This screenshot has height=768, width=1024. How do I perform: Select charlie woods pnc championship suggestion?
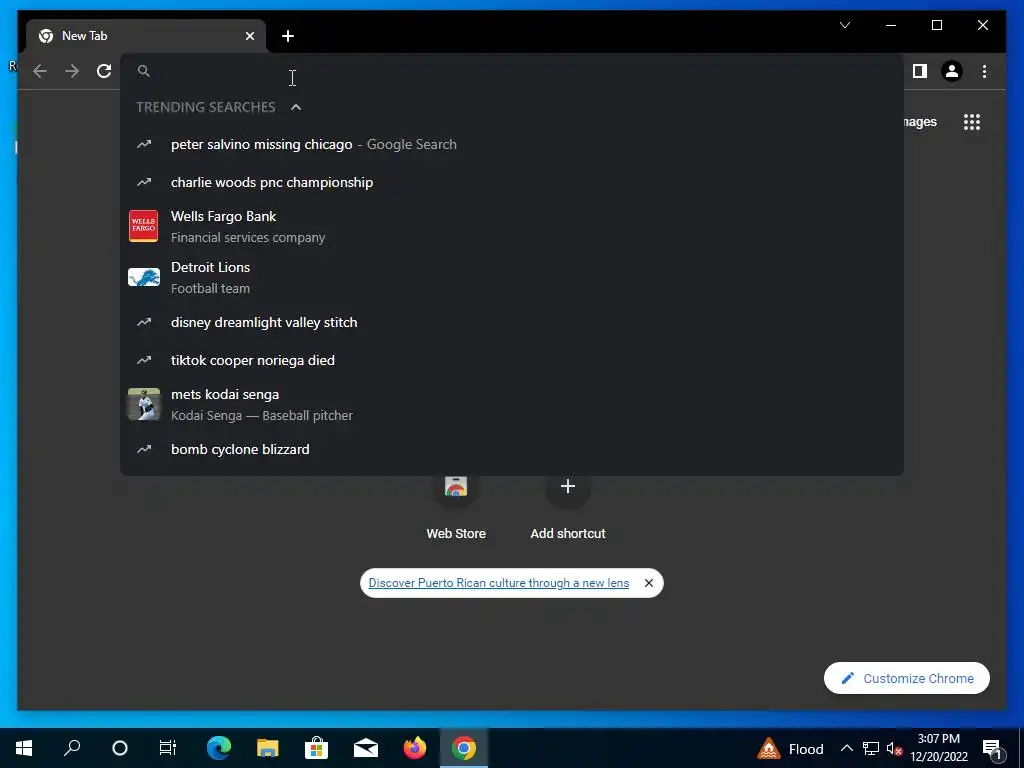tap(512, 182)
